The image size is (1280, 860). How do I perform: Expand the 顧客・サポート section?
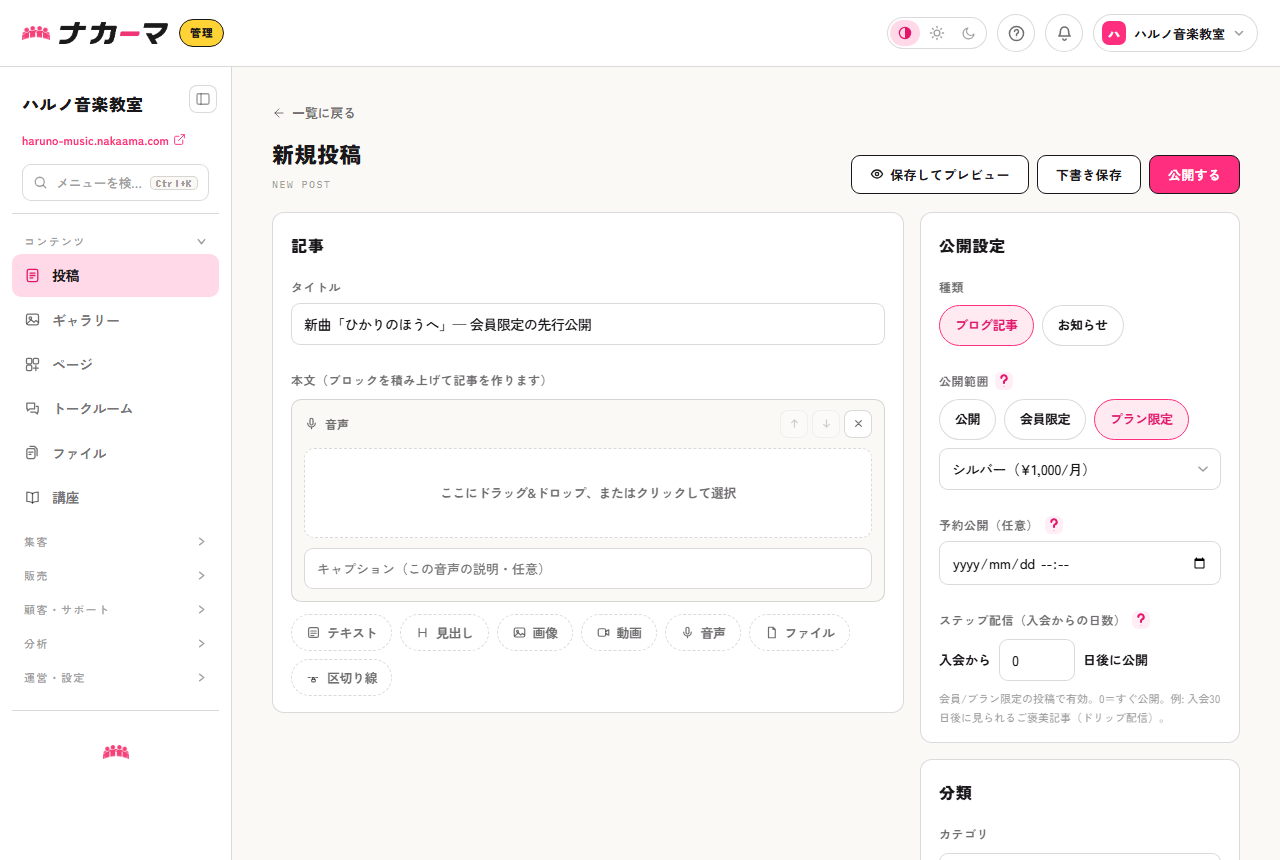[115, 610]
